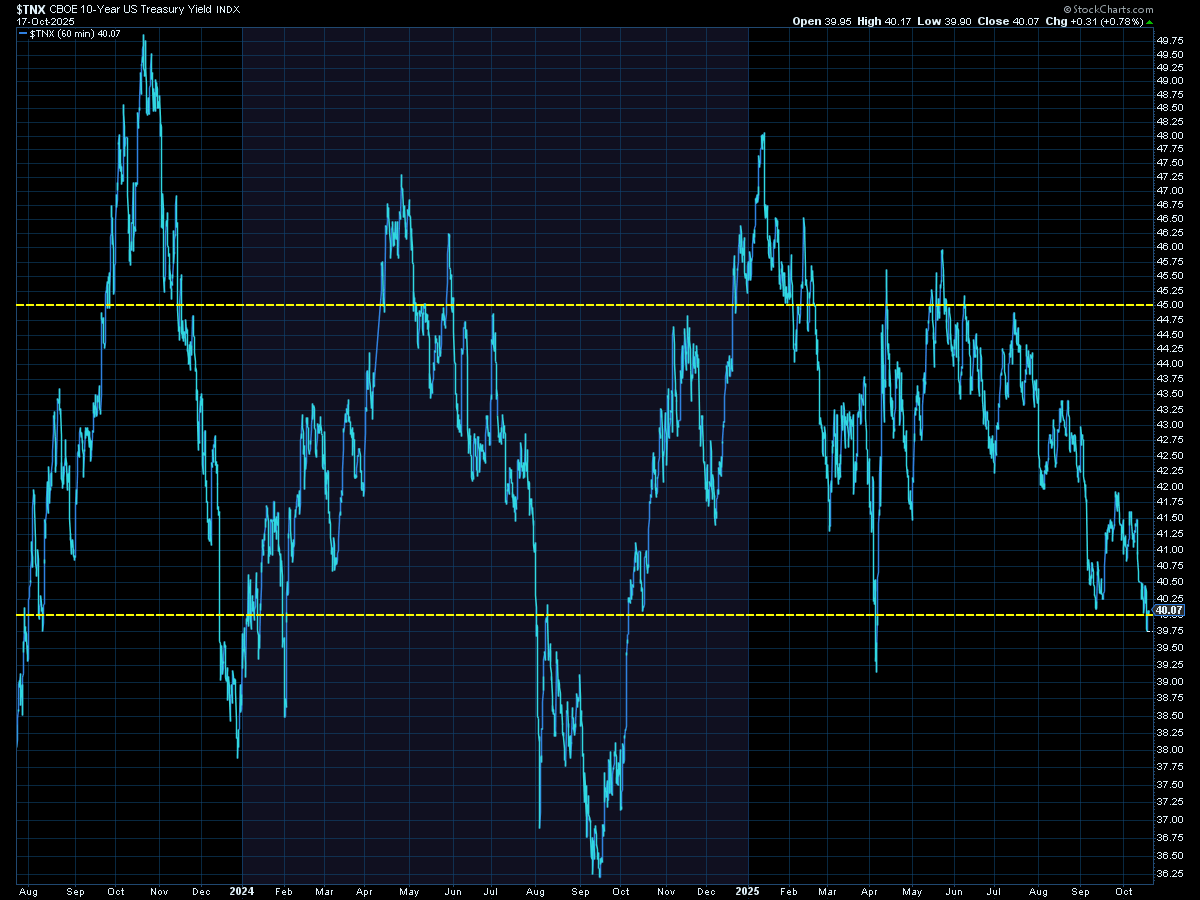
Task: Click the yellow dashed line at 45.00
Action: coord(600,305)
